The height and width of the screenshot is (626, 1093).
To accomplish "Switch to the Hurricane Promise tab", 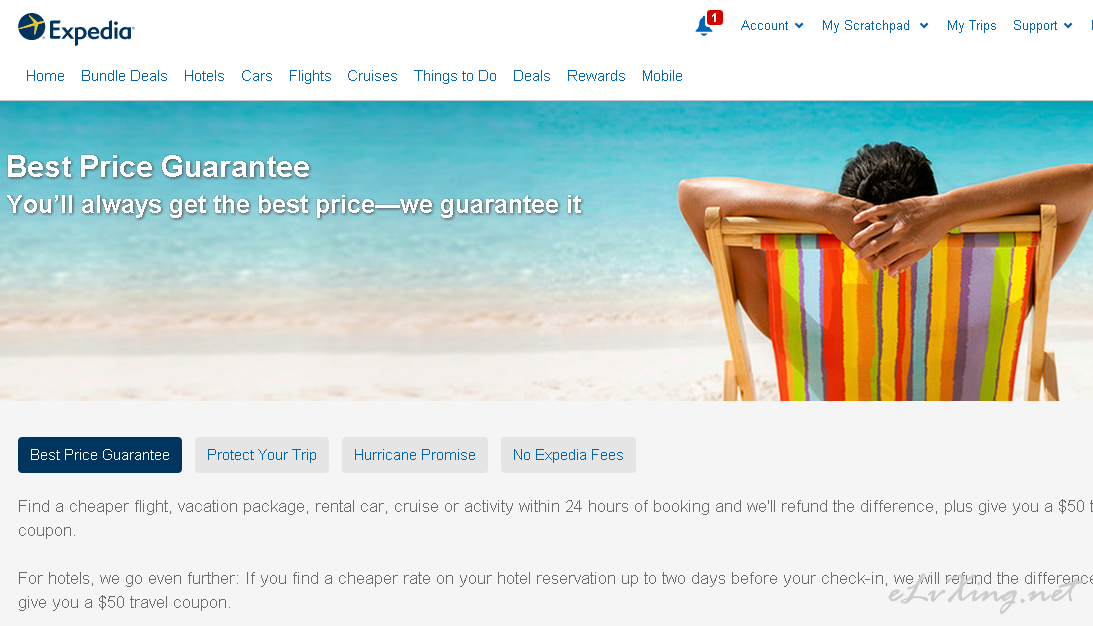I will click(415, 455).
